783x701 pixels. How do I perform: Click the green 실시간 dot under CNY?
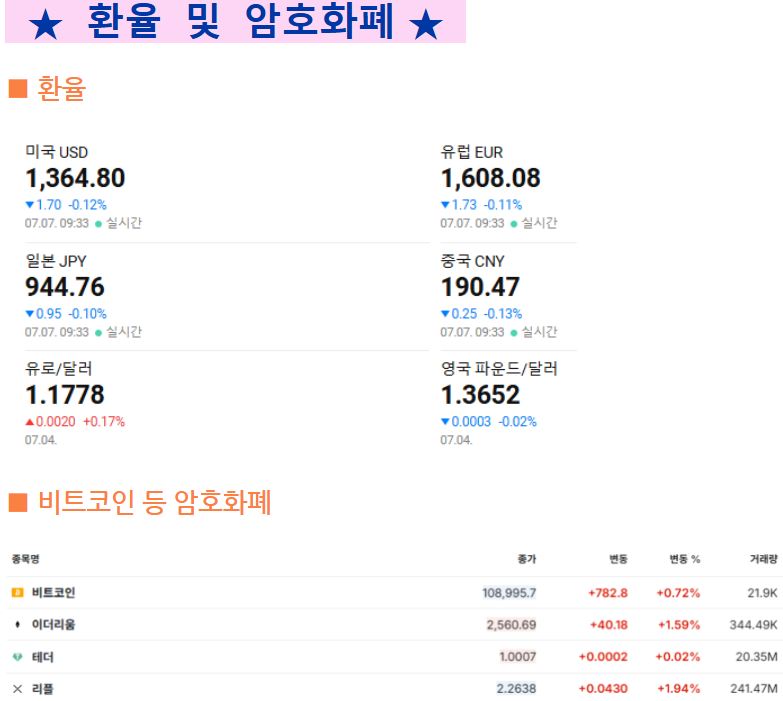[x=514, y=333]
